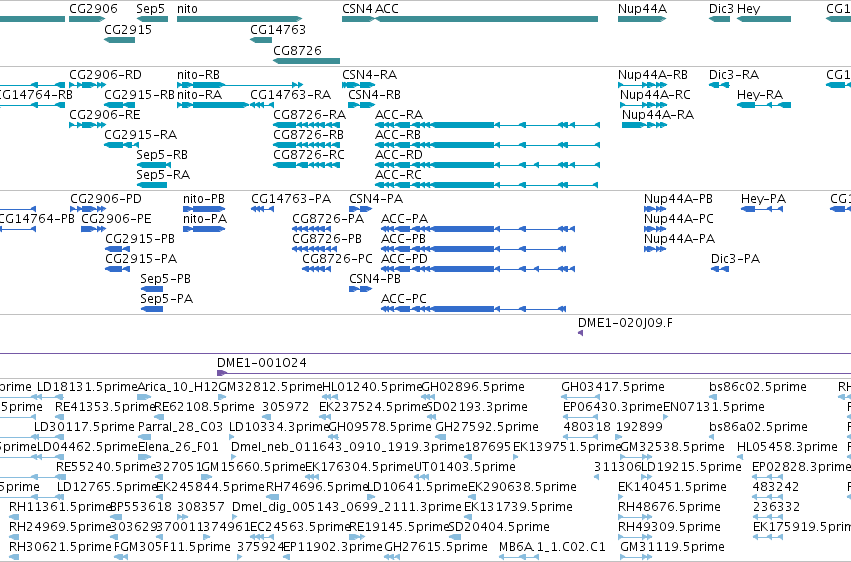Click the CG2915 gene label

(x=128, y=29)
